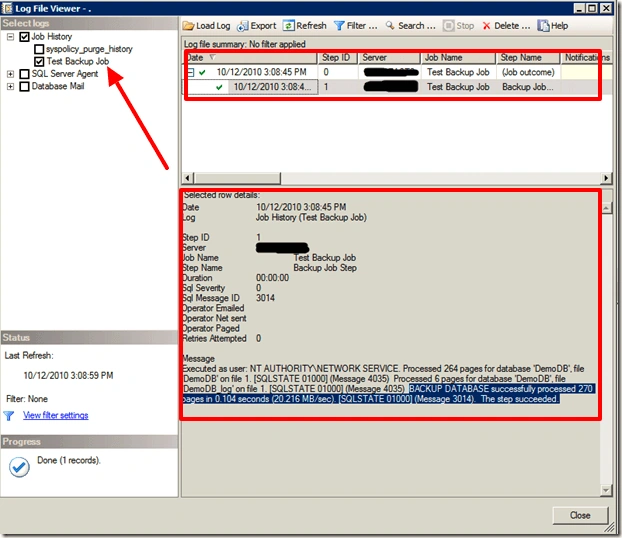The height and width of the screenshot is (538, 622).
Task: Click the Close button
Action: coord(580,515)
